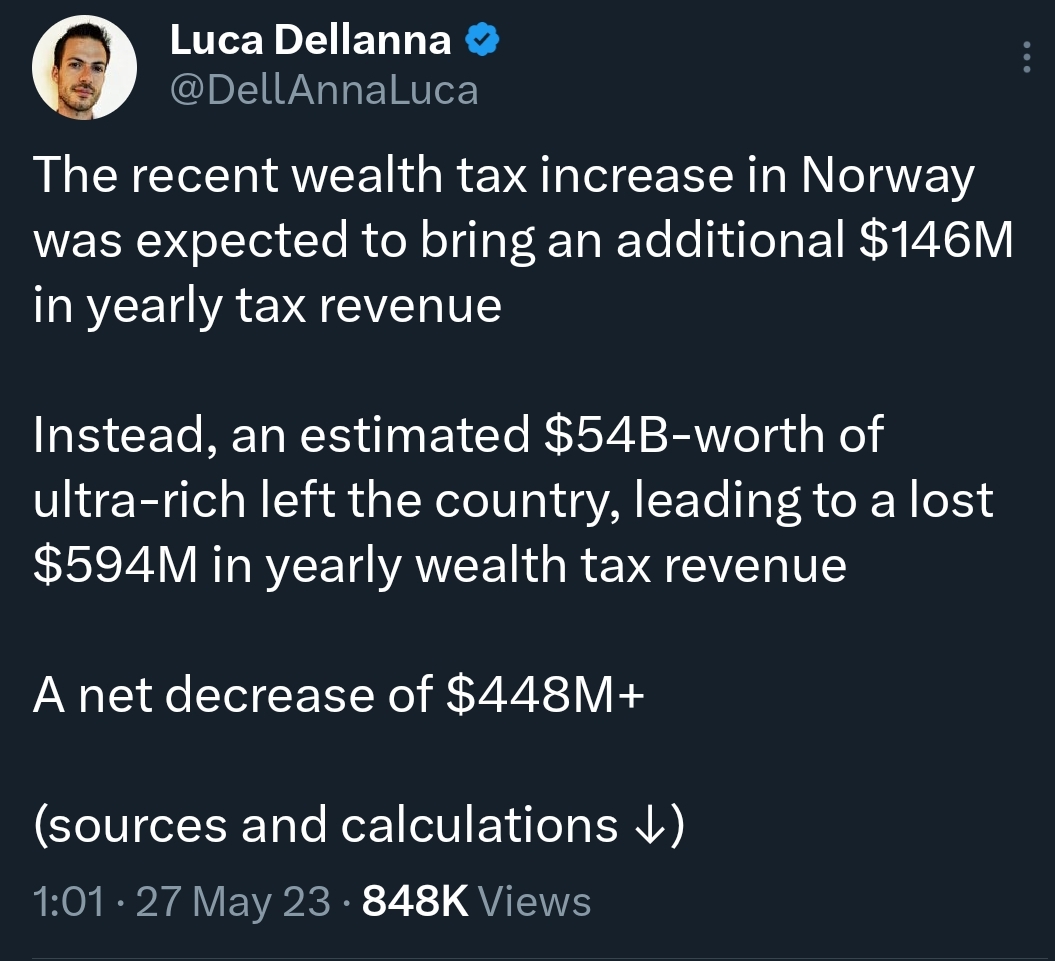Open the three-dot more options menu

[x=1026, y=59]
